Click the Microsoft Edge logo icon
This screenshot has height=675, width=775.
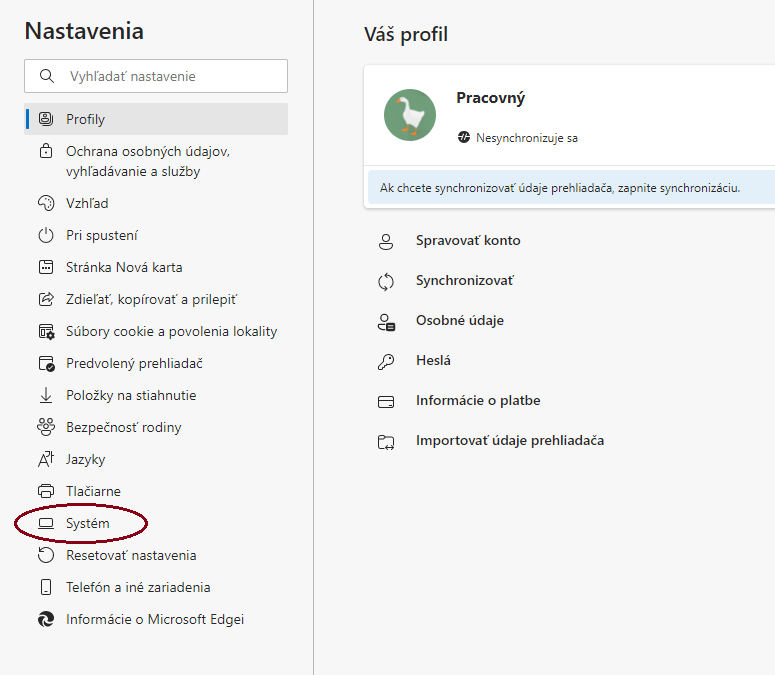(46, 619)
